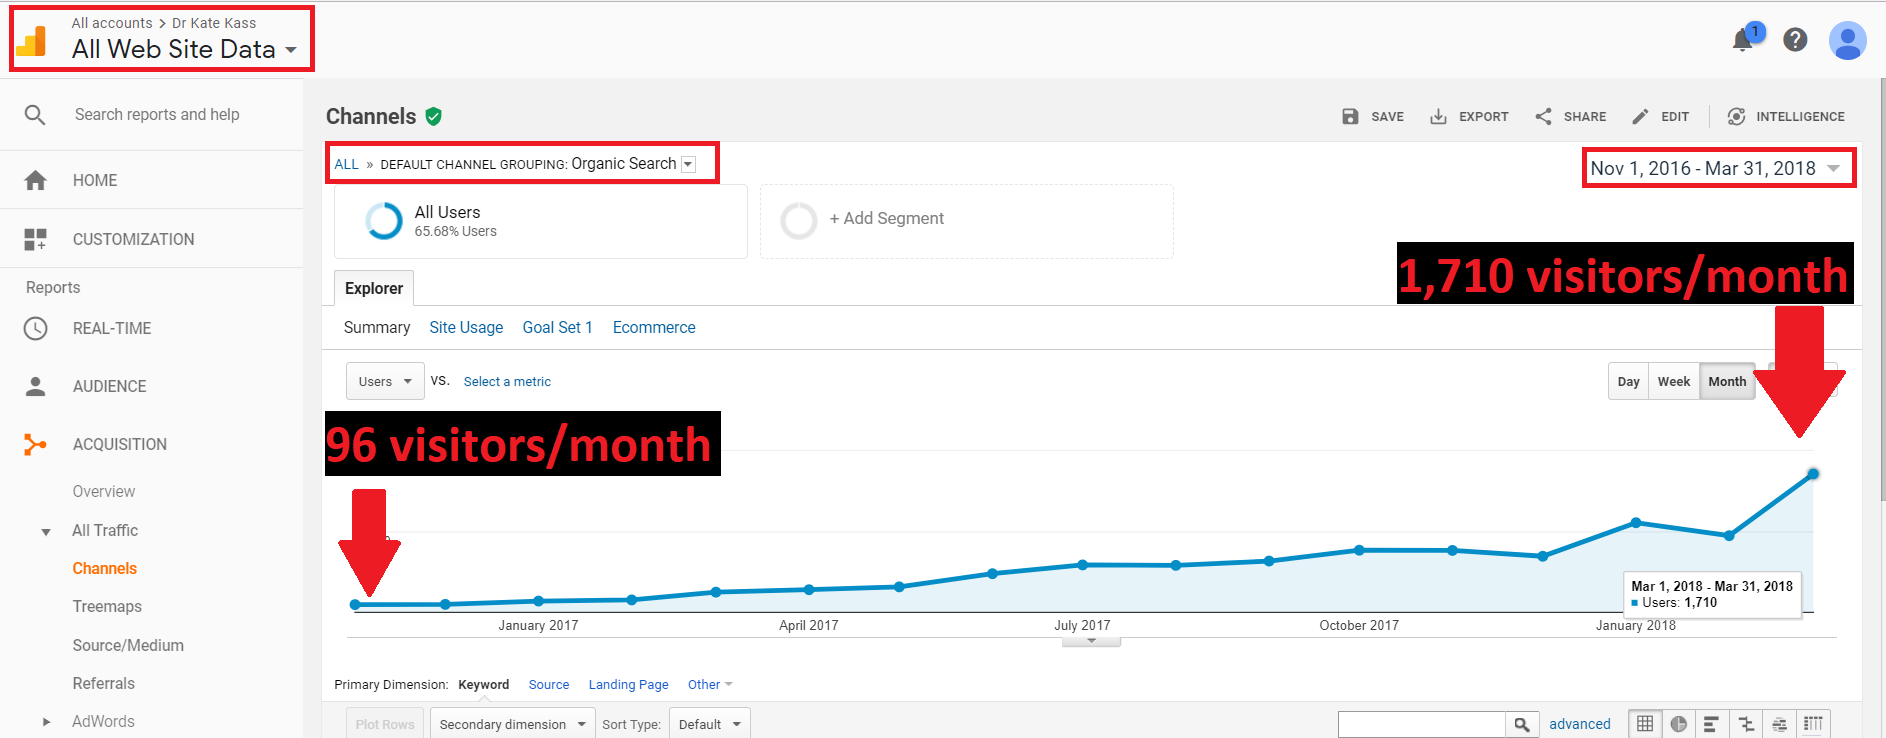Screen dimensions: 1886x738
Task: Switch to pie chart percentage view
Action: 1678,724
